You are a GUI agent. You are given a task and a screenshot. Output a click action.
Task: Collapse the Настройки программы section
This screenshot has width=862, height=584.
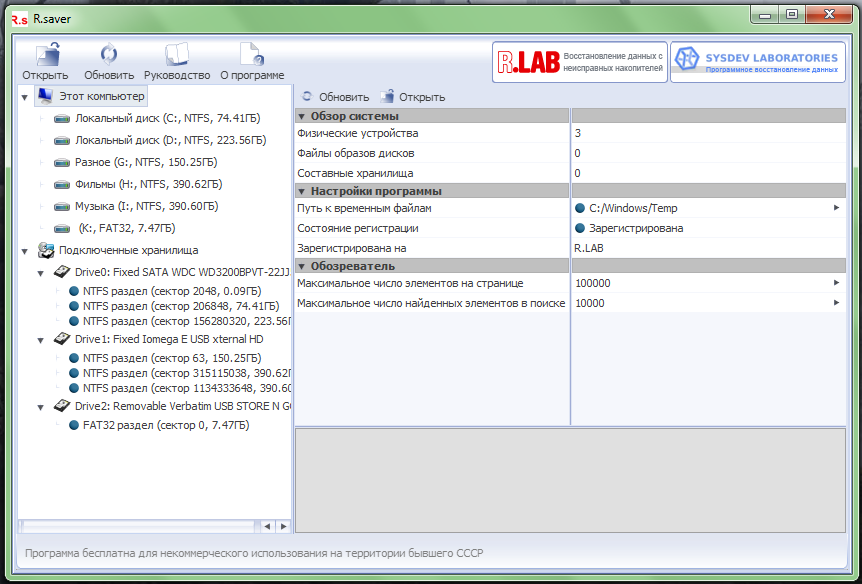coord(302,191)
